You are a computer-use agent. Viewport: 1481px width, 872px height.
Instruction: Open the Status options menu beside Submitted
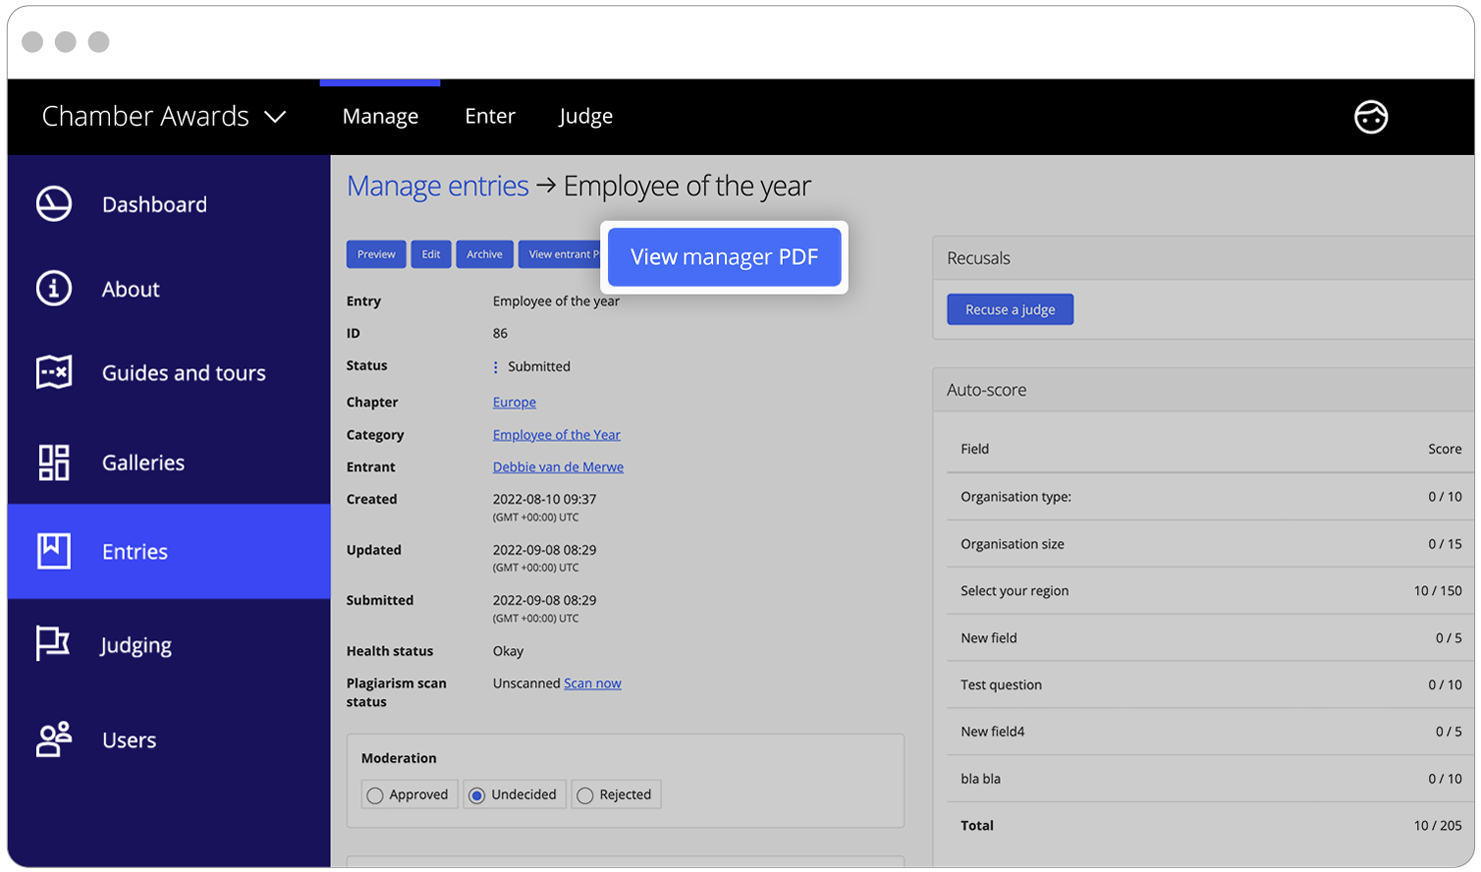coord(494,367)
